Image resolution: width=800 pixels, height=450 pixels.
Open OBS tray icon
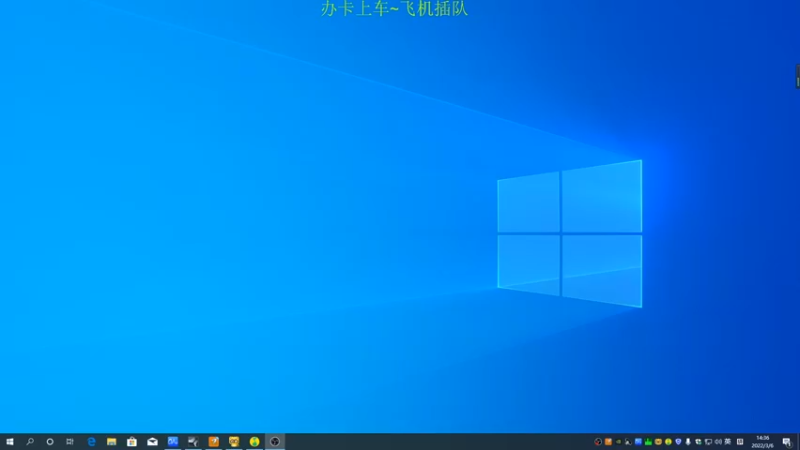tap(598, 442)
